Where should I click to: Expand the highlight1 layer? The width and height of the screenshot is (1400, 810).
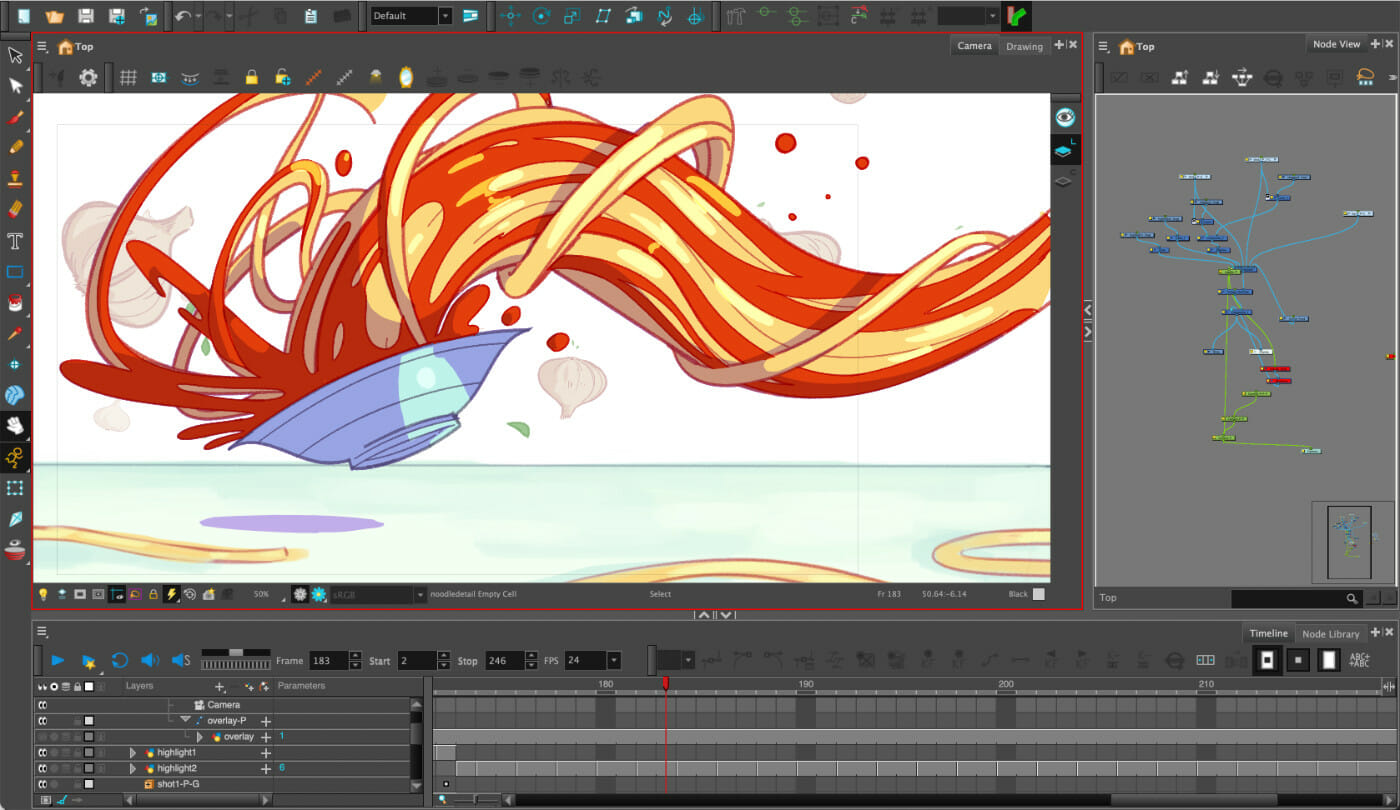133,752
